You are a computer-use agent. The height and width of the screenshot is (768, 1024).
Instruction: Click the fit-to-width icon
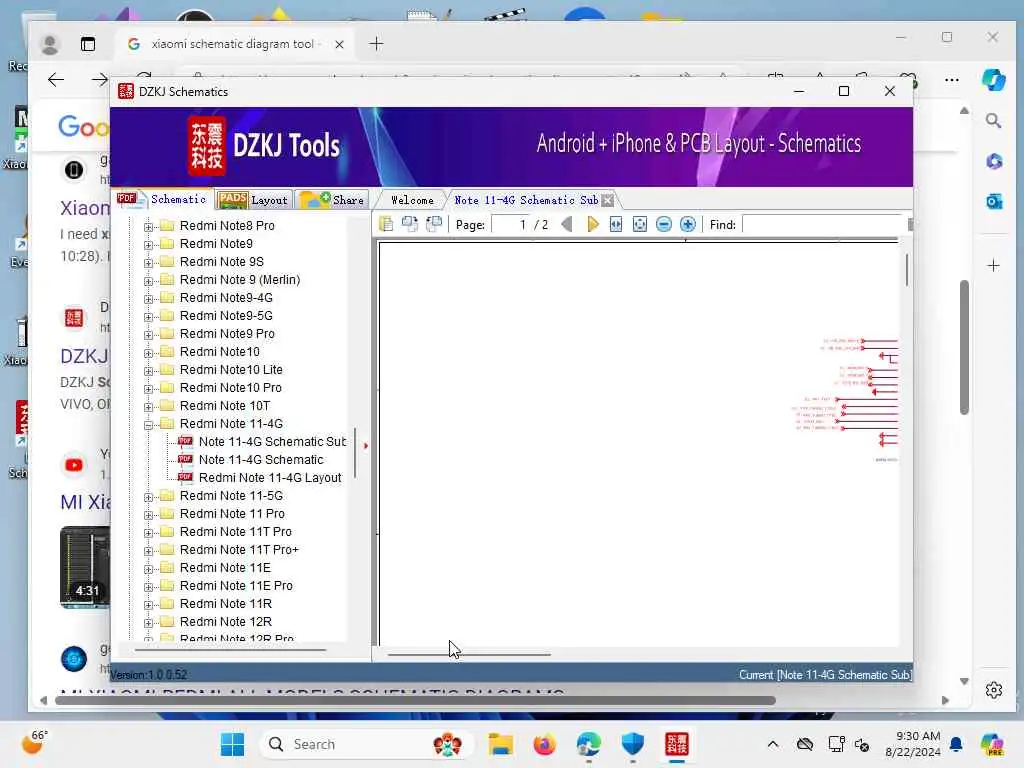click(x=616, y=225)
